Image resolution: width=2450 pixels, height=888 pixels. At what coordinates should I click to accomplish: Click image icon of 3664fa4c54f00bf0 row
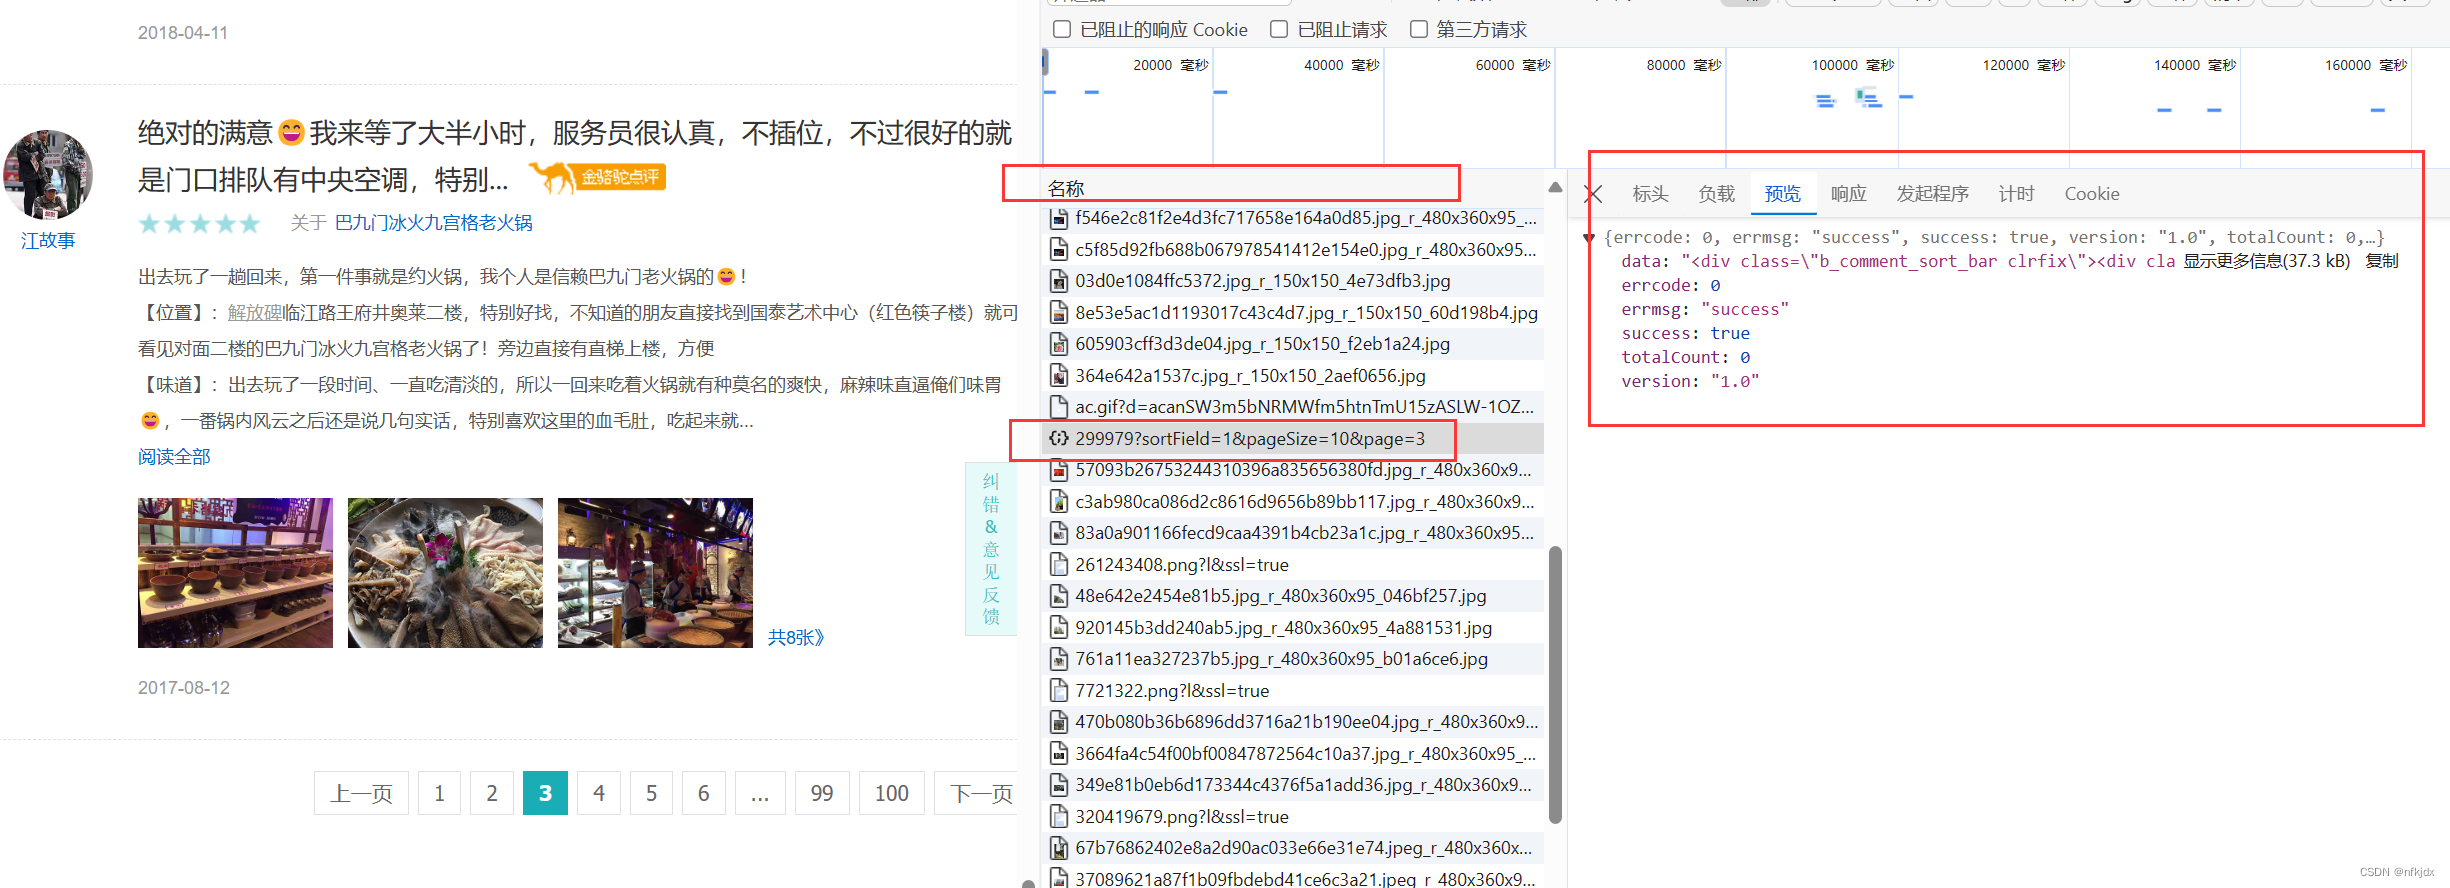point(1058,753)
